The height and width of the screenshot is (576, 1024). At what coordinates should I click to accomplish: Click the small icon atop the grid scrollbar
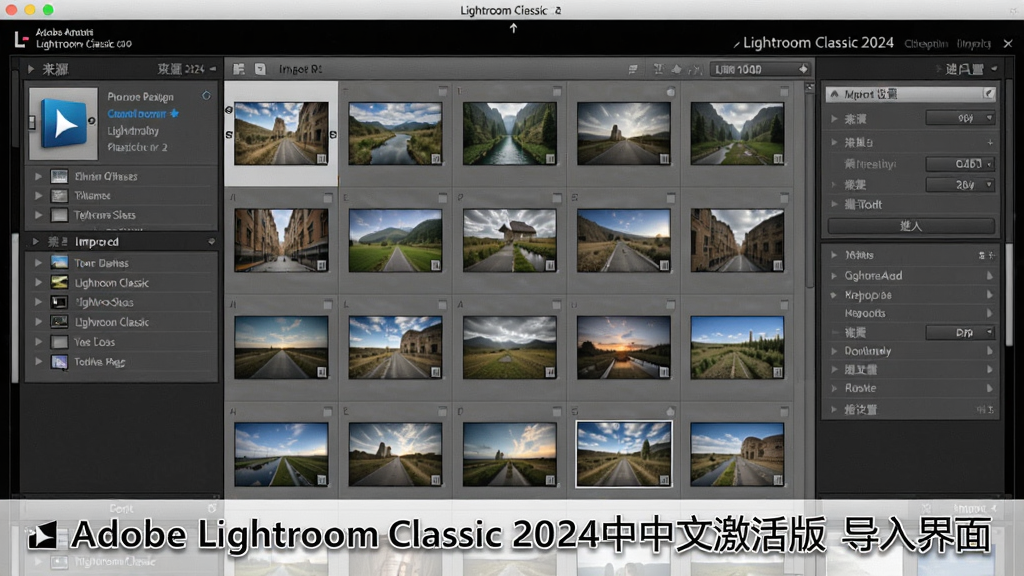point(810,87)
